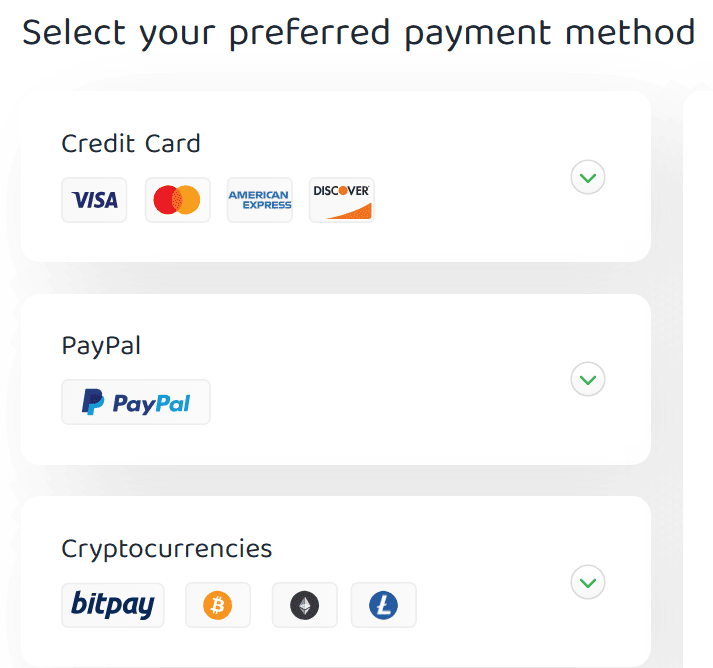This screenshot has width=713, height=668.
Task: Click the PayPal logo badge
Action: coord(136,402)
